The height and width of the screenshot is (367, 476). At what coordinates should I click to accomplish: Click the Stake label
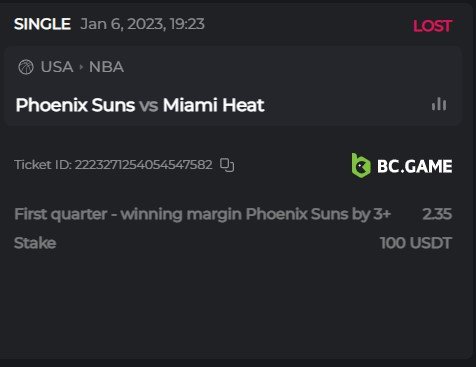click(35, 243)
